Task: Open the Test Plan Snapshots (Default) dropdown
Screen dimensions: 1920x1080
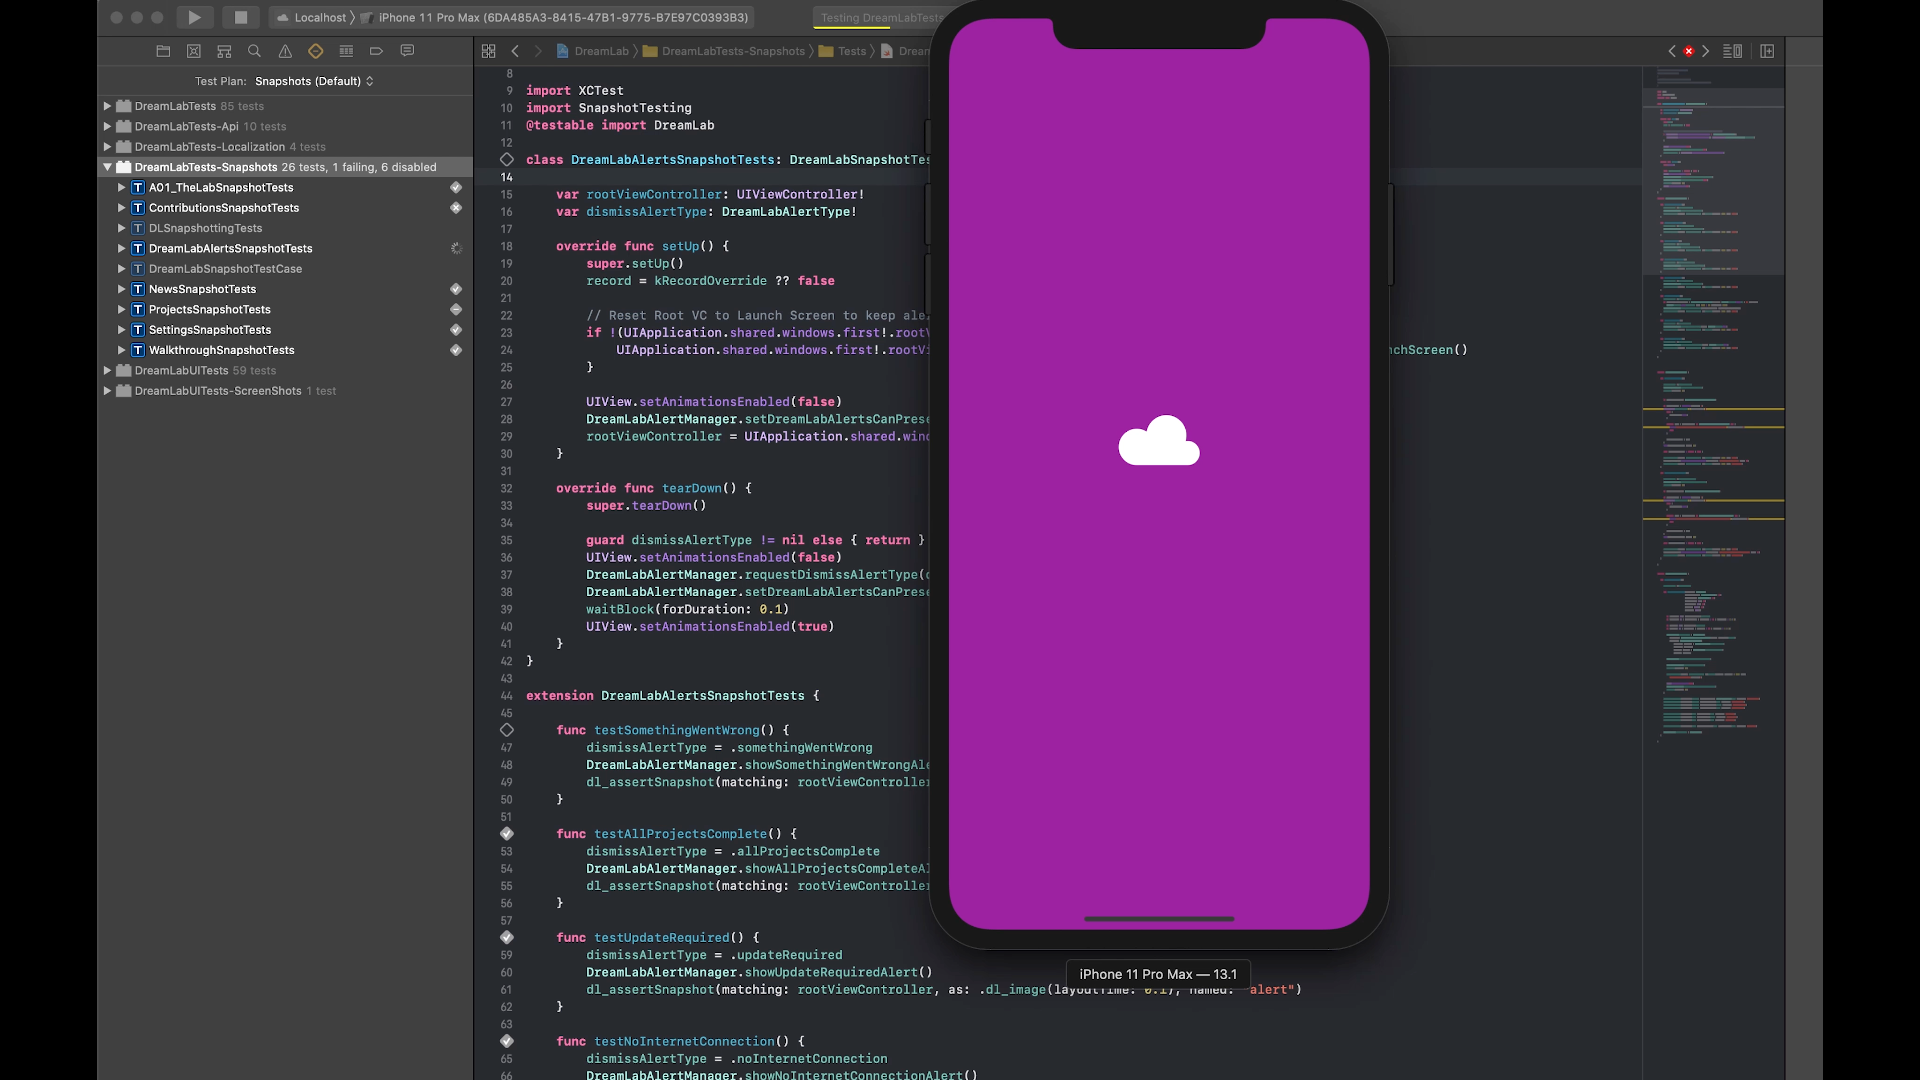Action: coord(314,81)
